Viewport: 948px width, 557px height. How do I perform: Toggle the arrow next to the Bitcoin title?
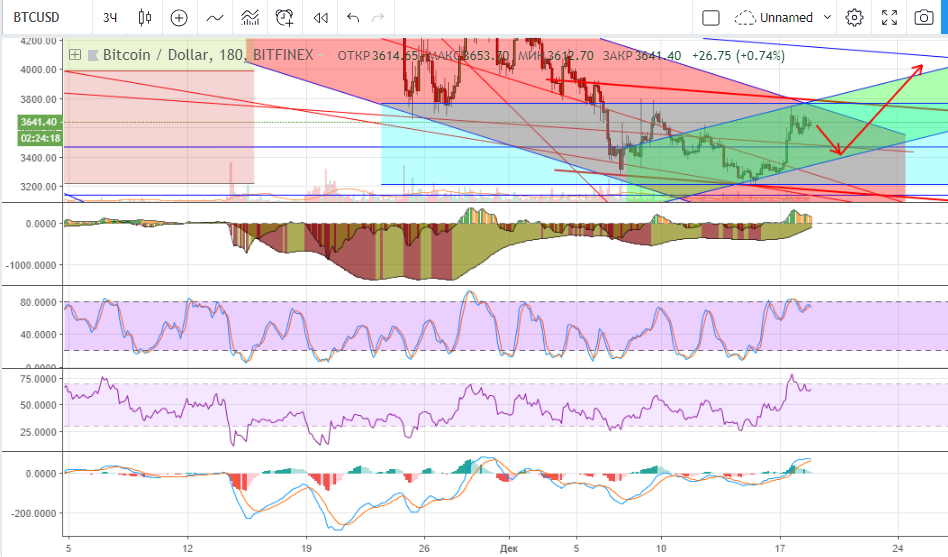pyautogui.click(x=92, y=55)
